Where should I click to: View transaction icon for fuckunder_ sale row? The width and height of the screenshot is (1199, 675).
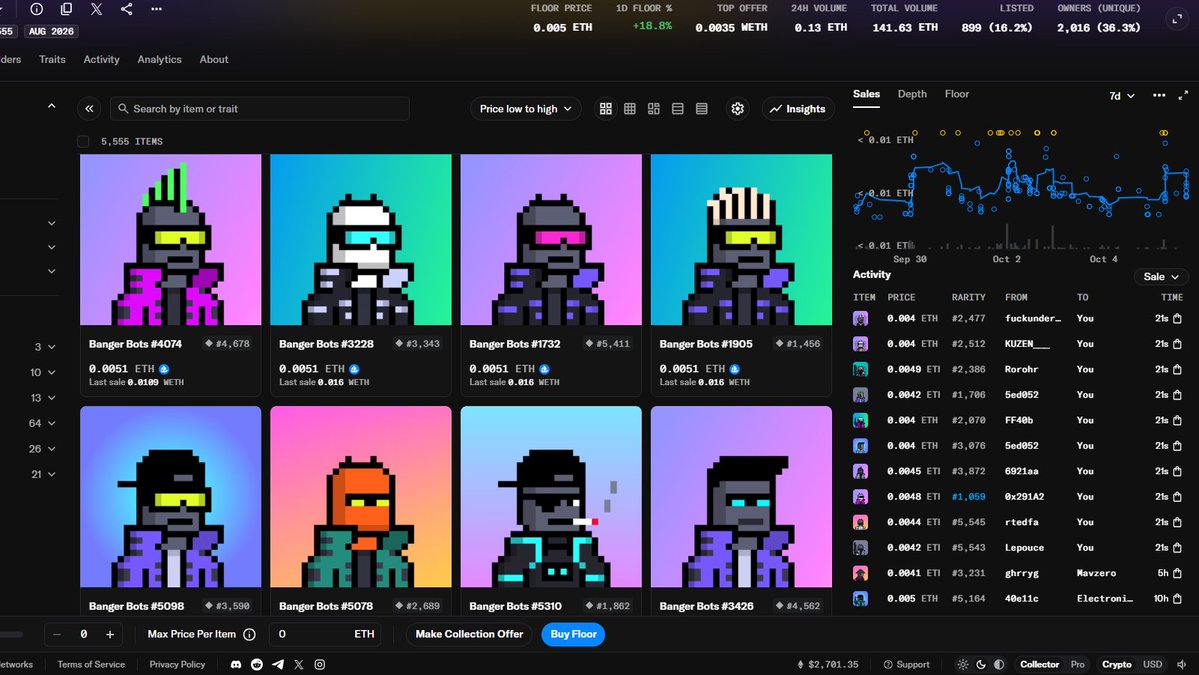pos(1178,318)
